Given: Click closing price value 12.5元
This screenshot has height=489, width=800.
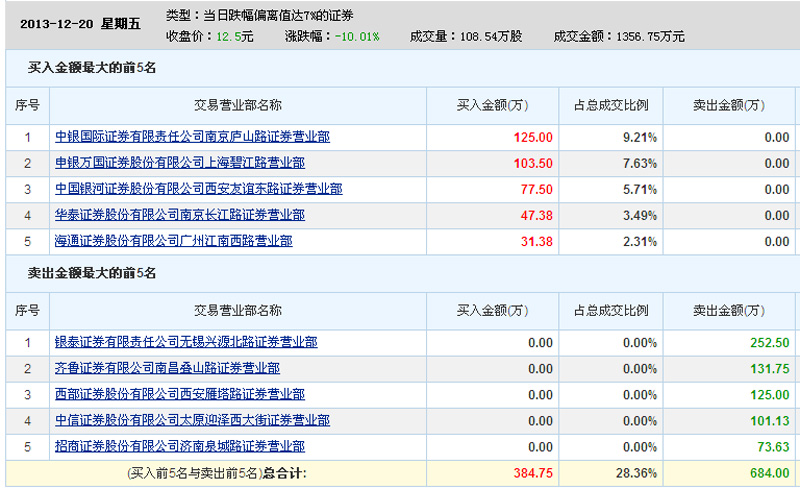Looking at the screenshot, I should (235, 37).
